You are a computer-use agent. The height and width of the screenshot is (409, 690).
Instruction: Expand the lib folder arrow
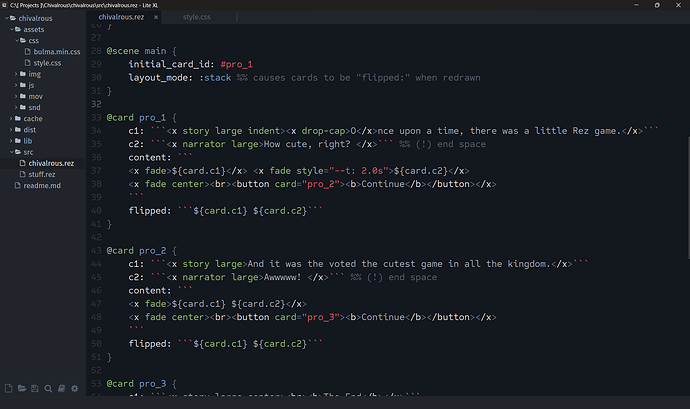coord(11,140)
